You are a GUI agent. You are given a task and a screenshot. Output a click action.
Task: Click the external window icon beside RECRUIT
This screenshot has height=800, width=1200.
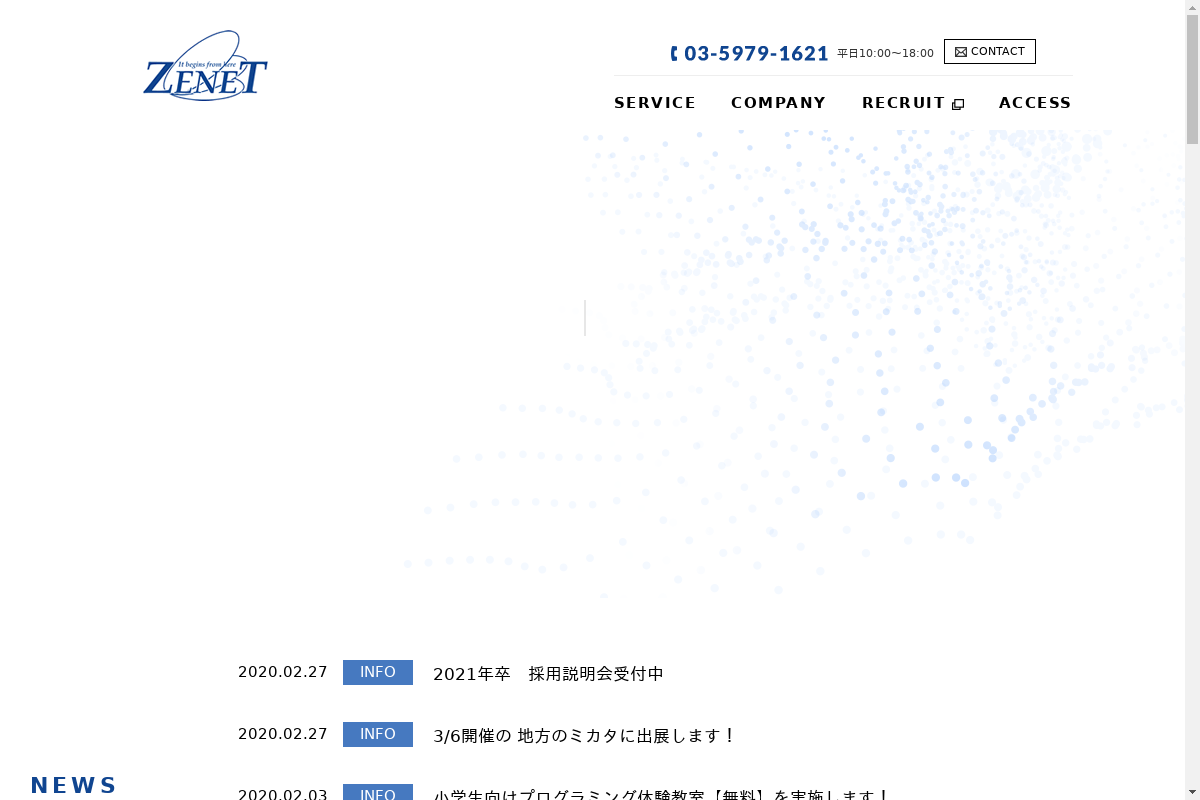(958, 104)
